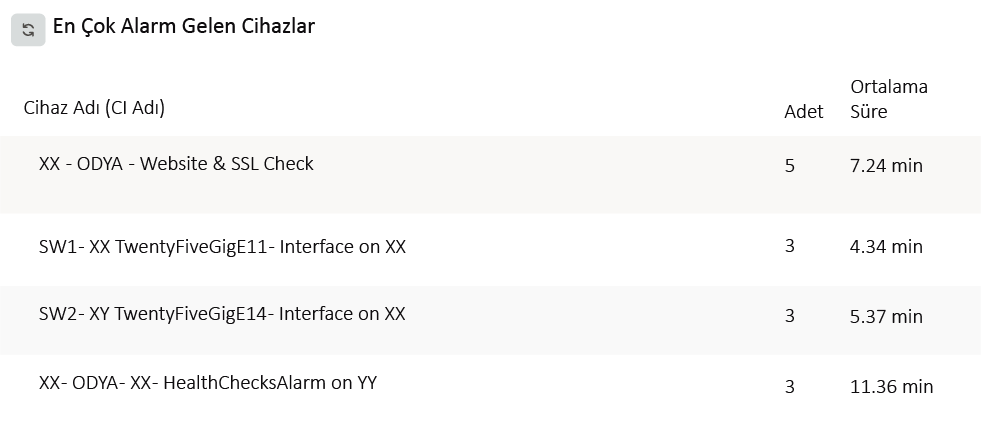Click the '4.34 min' average duration value
The height and width of the screenshot is (428, 981).
(886, 247)
